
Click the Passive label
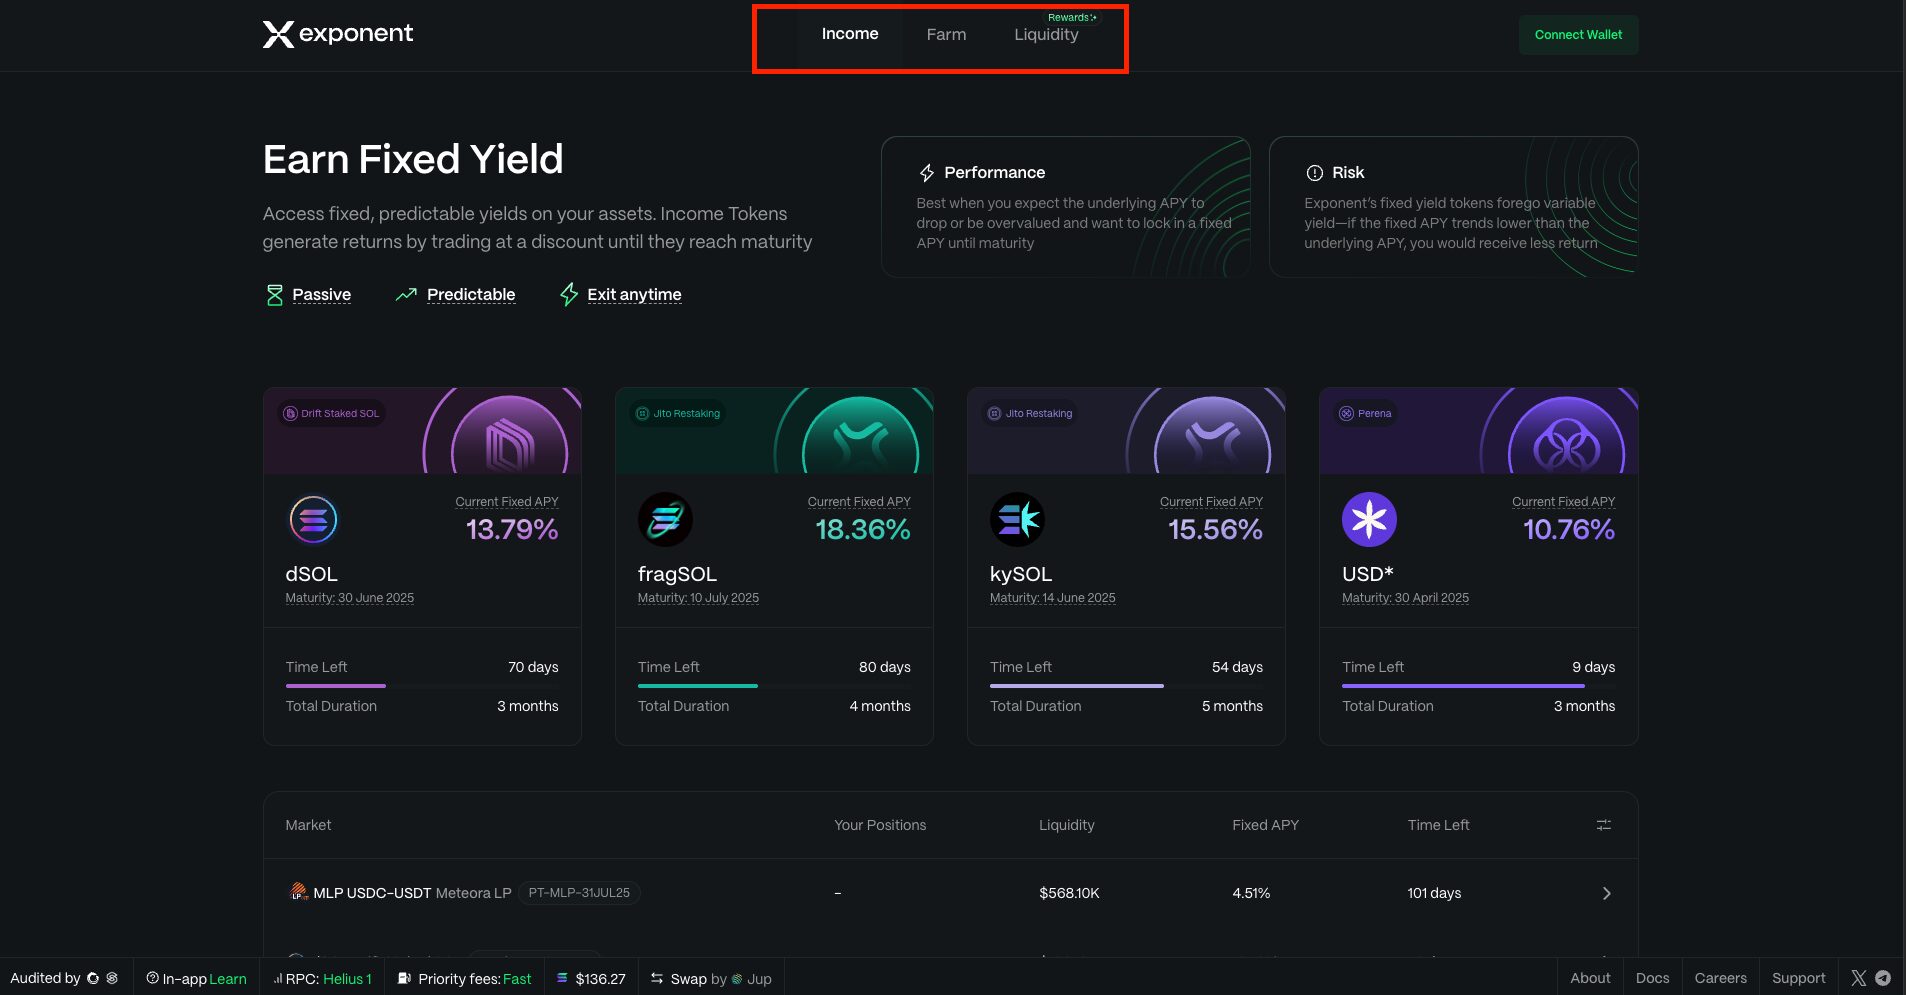[321, 294]
